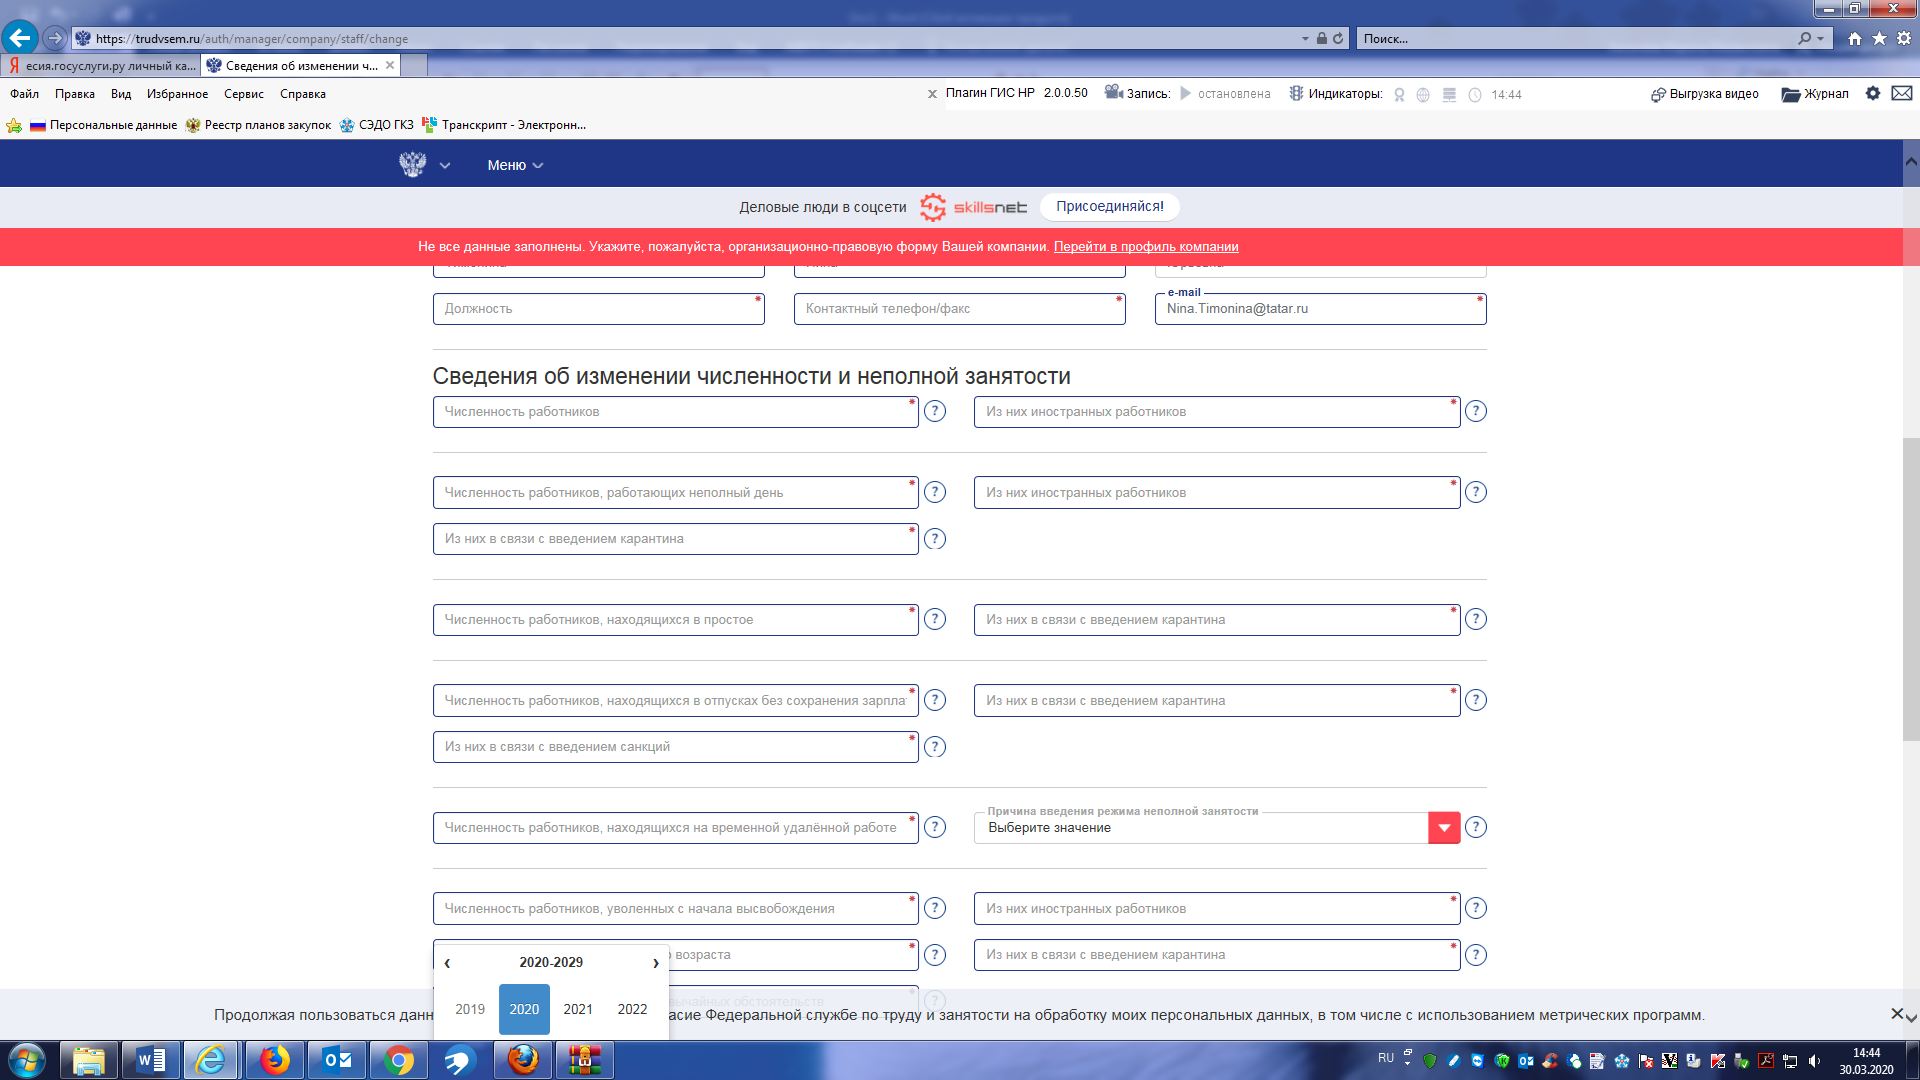Screen dimensions: 1920x1080
Task: Click help icon next to Численность работников
Action: pyautogui.click(x=934, y=412)
